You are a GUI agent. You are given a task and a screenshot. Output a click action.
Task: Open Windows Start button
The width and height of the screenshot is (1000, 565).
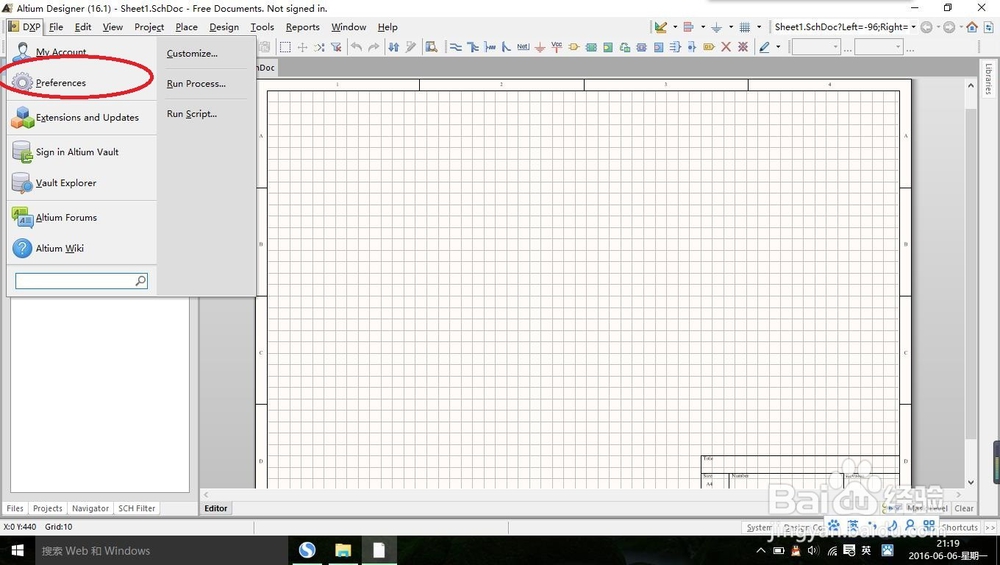click(18, 550)
